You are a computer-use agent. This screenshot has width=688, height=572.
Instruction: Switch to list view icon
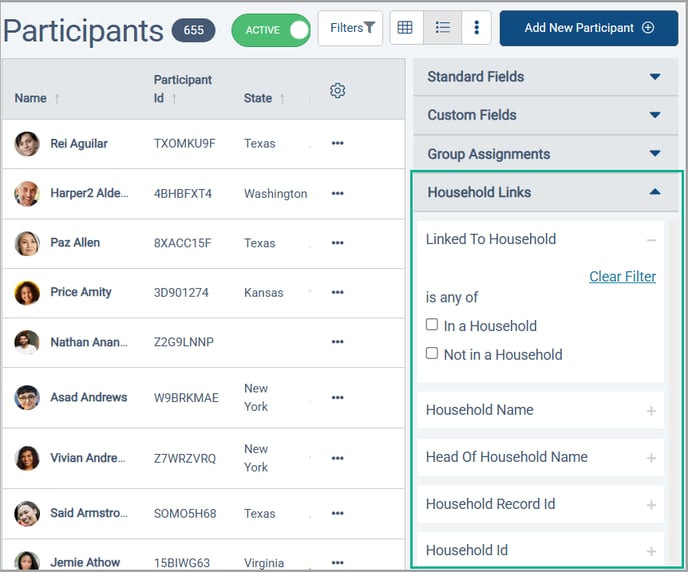point(442,28)
